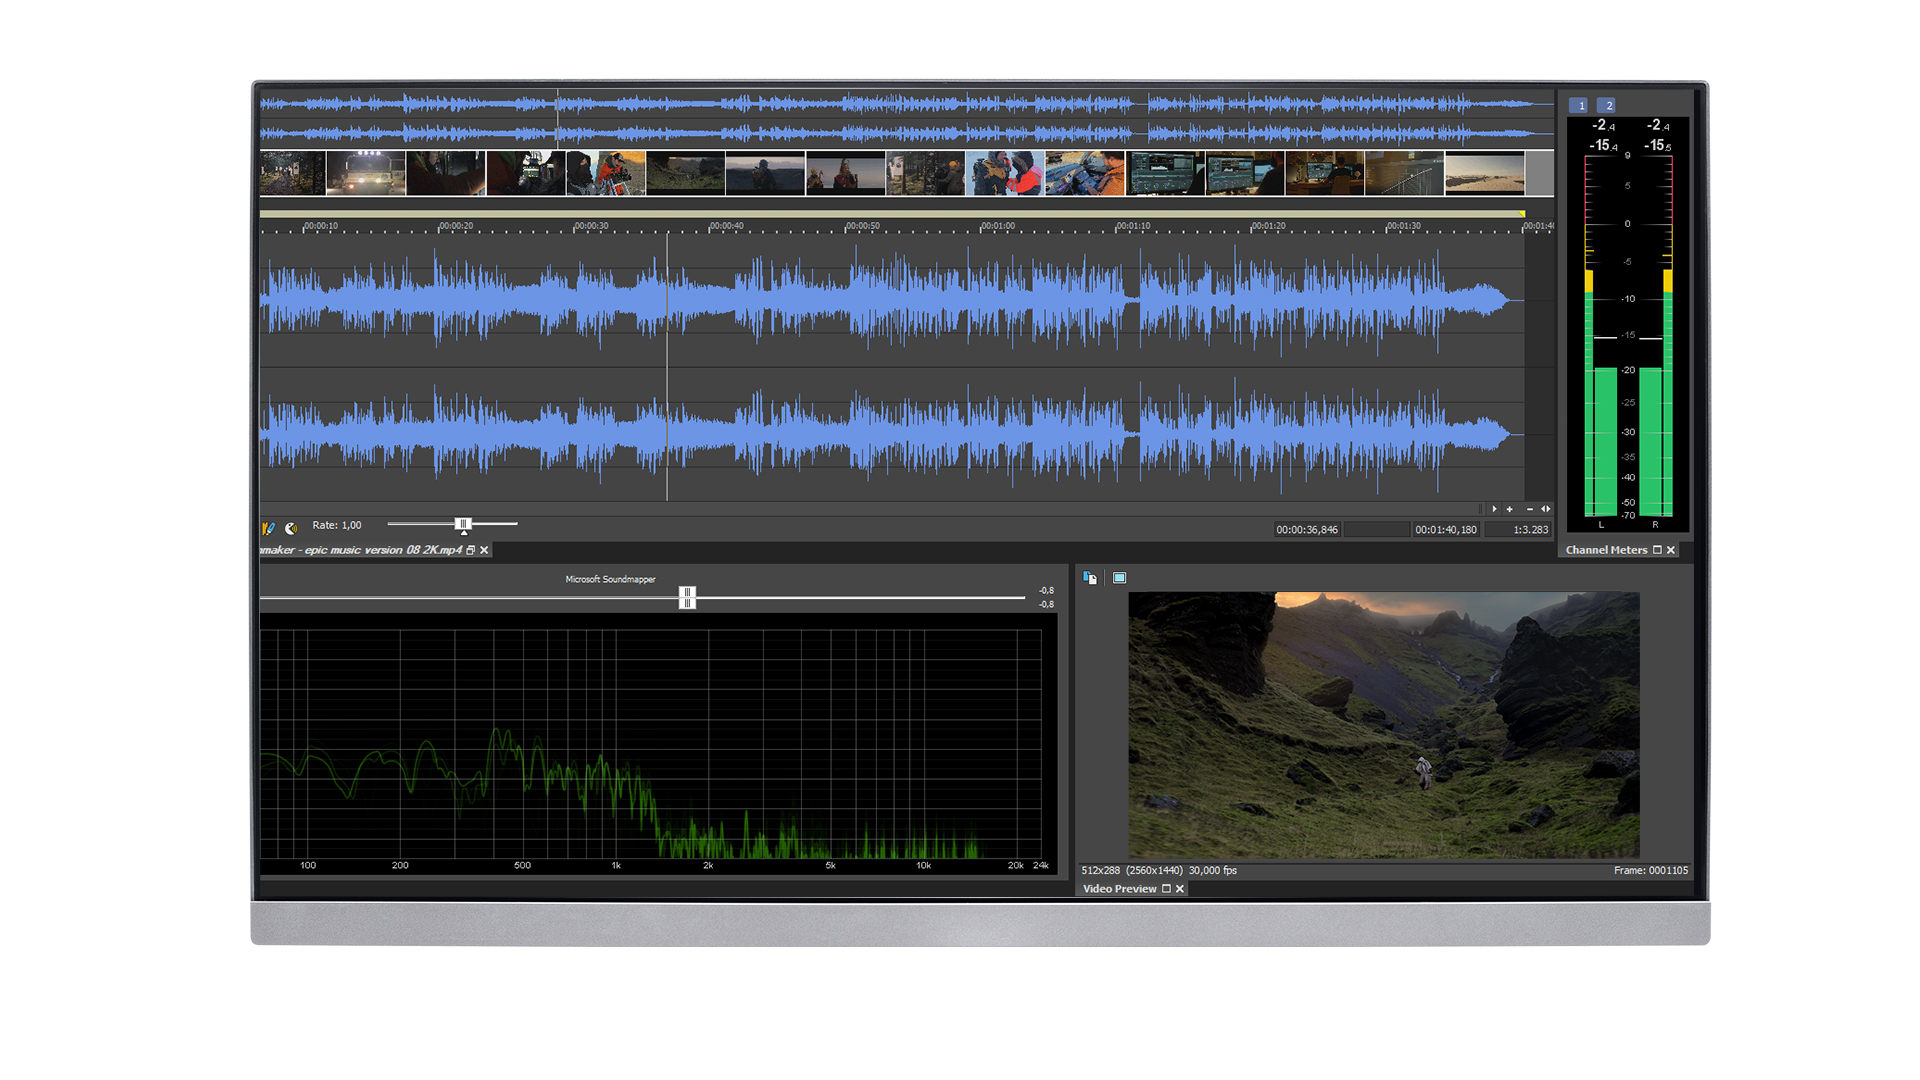1920x1080 pixels.
Task: Close the Channel Meters panel
Action: point(1671,550)
